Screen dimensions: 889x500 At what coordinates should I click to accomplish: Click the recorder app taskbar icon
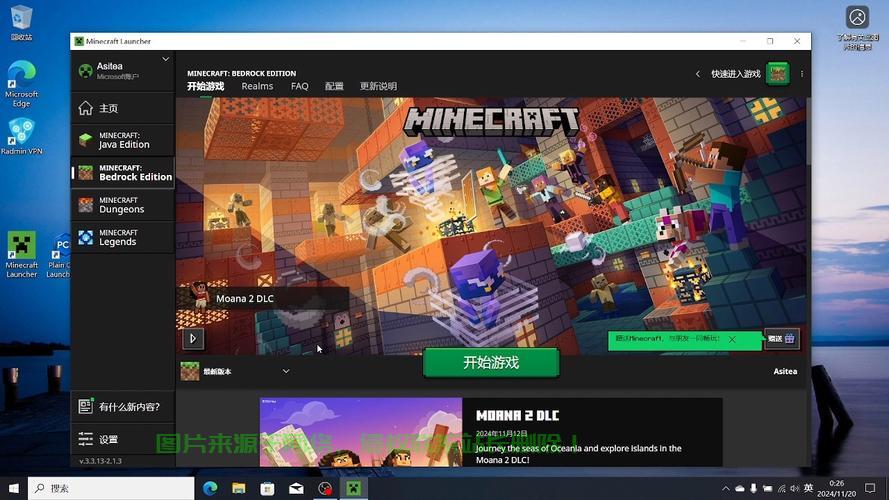pyautogui.click(x=325, y=488)
